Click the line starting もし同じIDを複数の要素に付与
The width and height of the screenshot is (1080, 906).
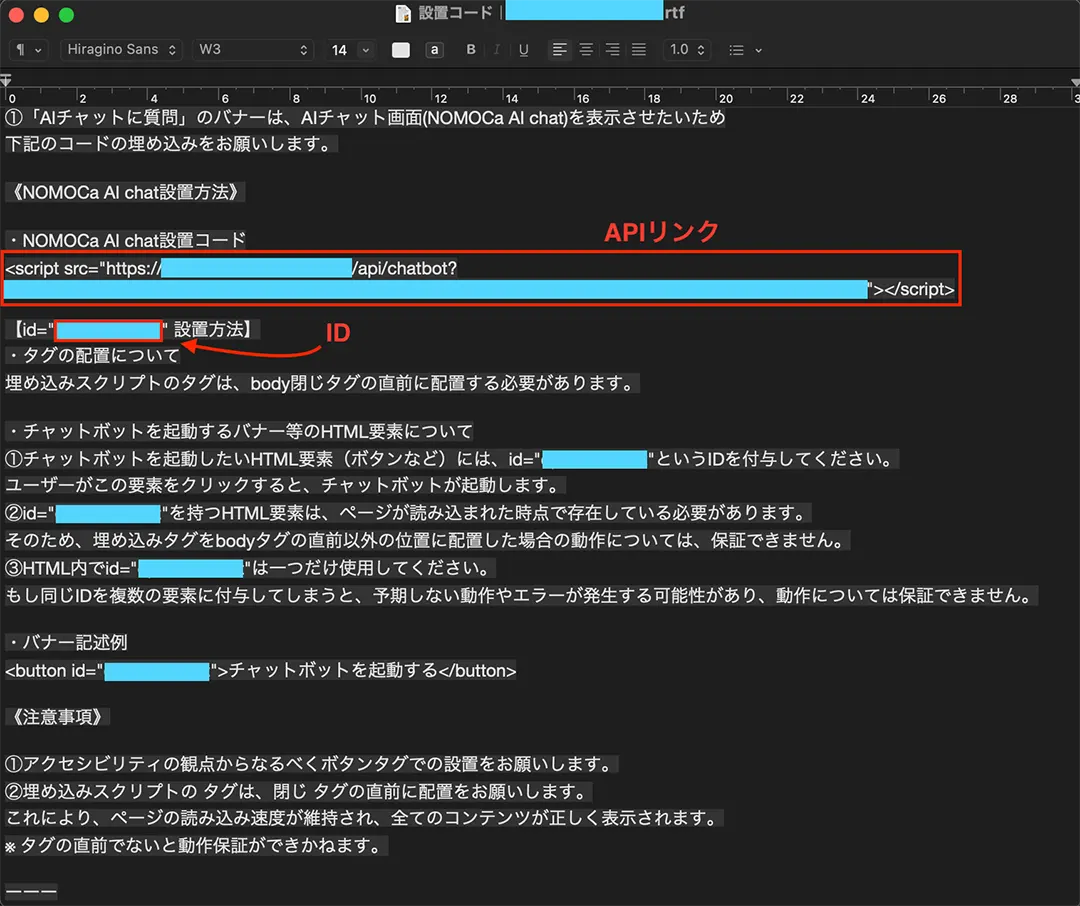pyautogui.click(x=521, y=595)
